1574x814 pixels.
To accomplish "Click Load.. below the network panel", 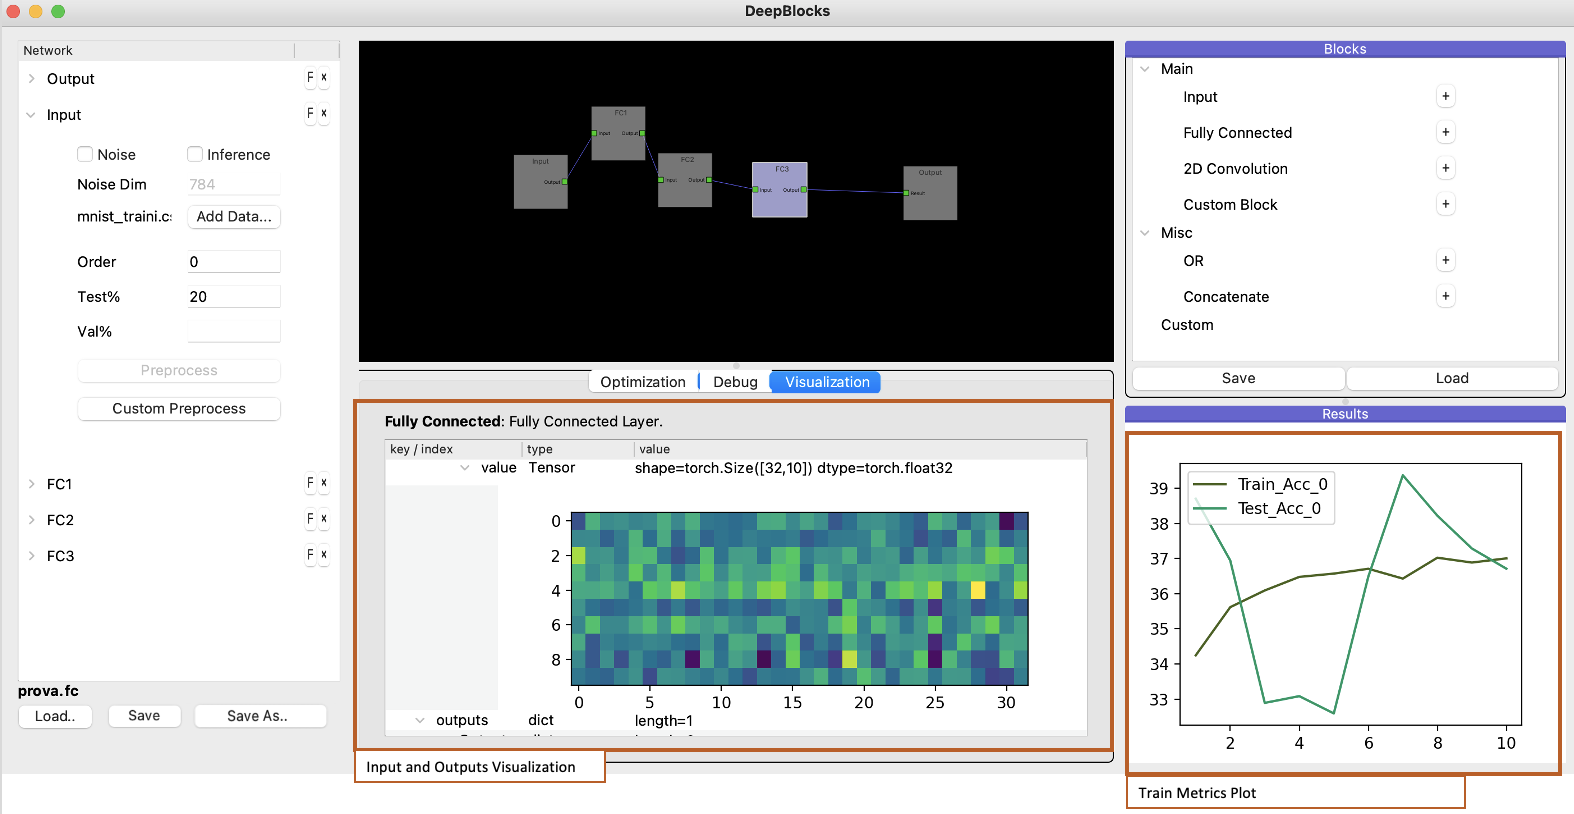I will pyautogui.click(x=55, y=716).
